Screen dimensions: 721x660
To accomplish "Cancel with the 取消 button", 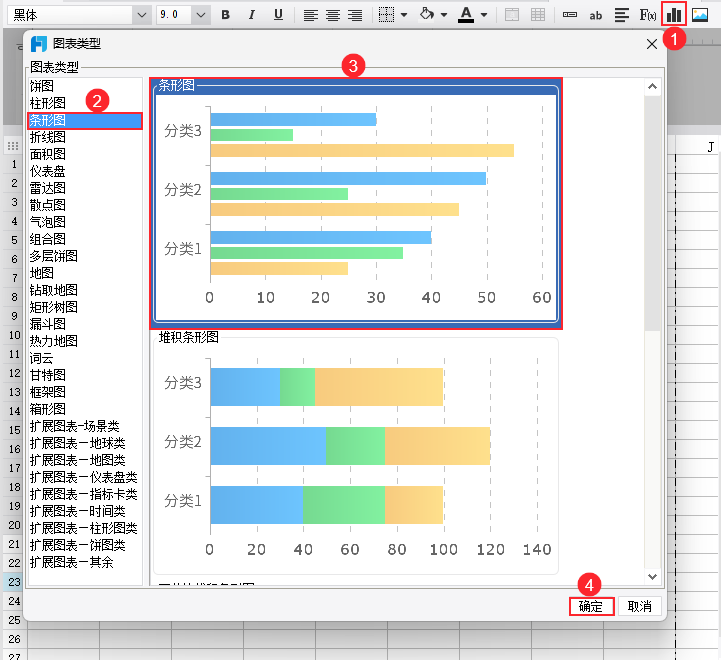I will click(640, 606).
